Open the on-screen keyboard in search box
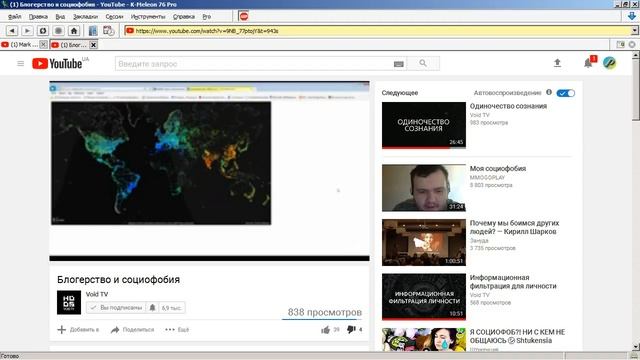This screenshot has height=360, width=640. point(398,64)
